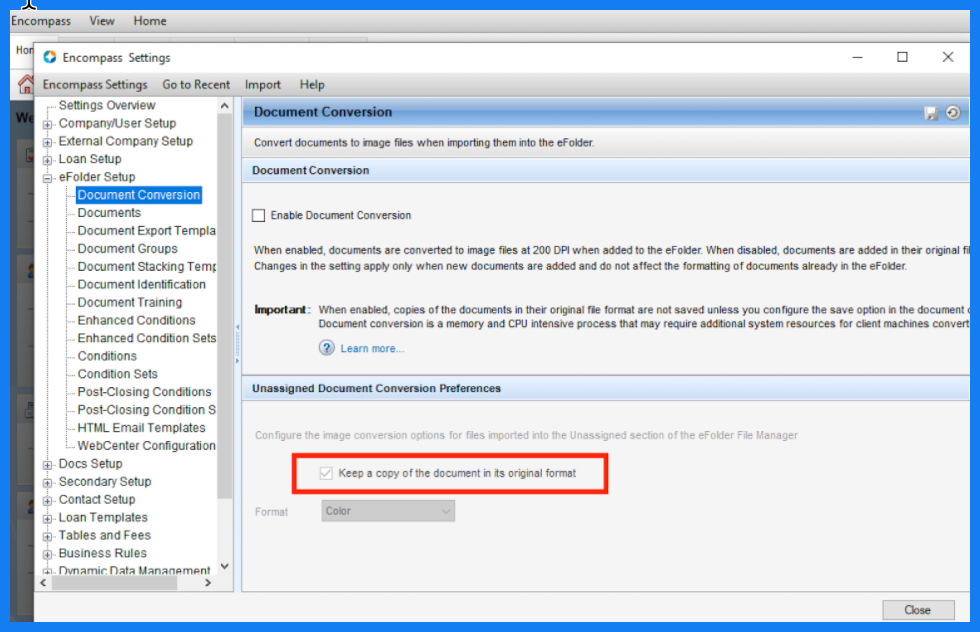Image resolution: width=980 pixels, height=632 pixels.
Task: Expand the Loan Templates tree node
Action: coord(47,518)
